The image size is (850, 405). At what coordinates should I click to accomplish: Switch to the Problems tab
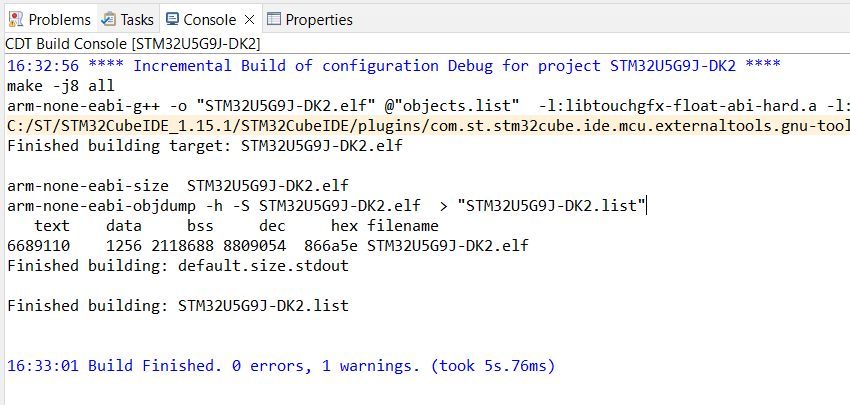click(x=59, y=19)
